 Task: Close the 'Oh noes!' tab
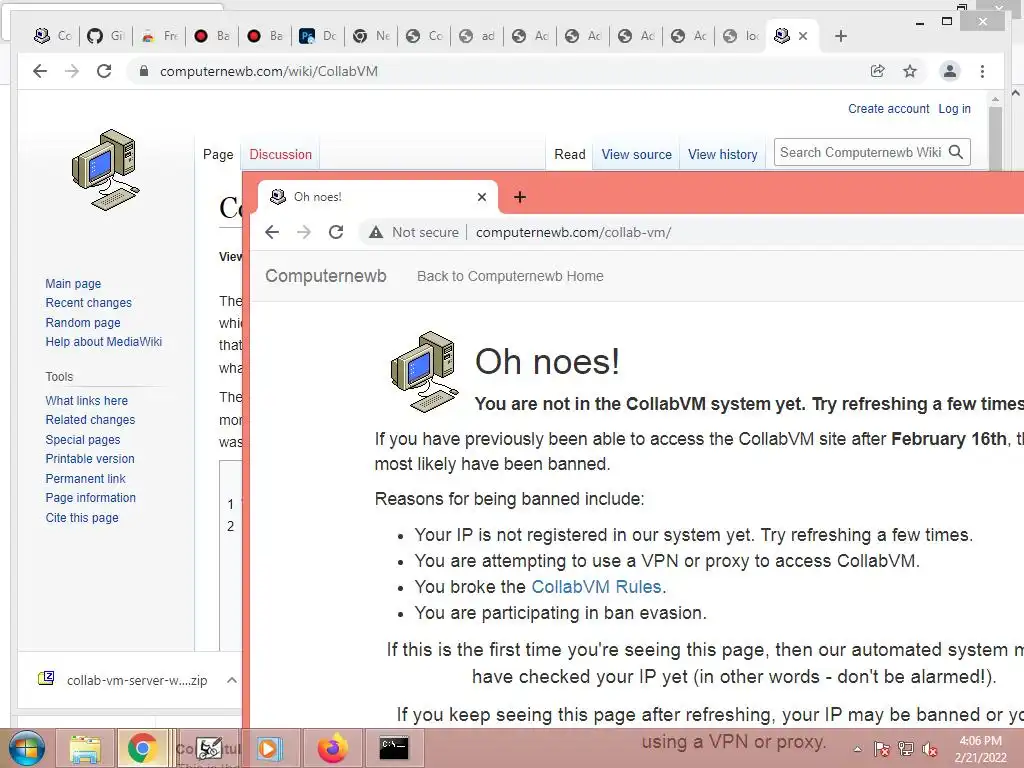coord(481,197)
